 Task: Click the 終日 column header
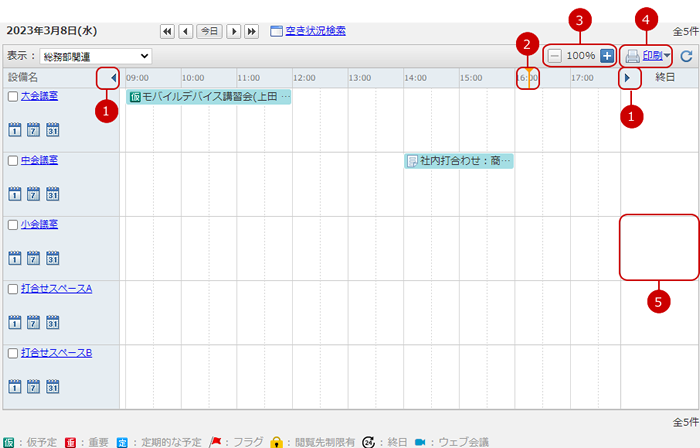(x=665, y=78)
